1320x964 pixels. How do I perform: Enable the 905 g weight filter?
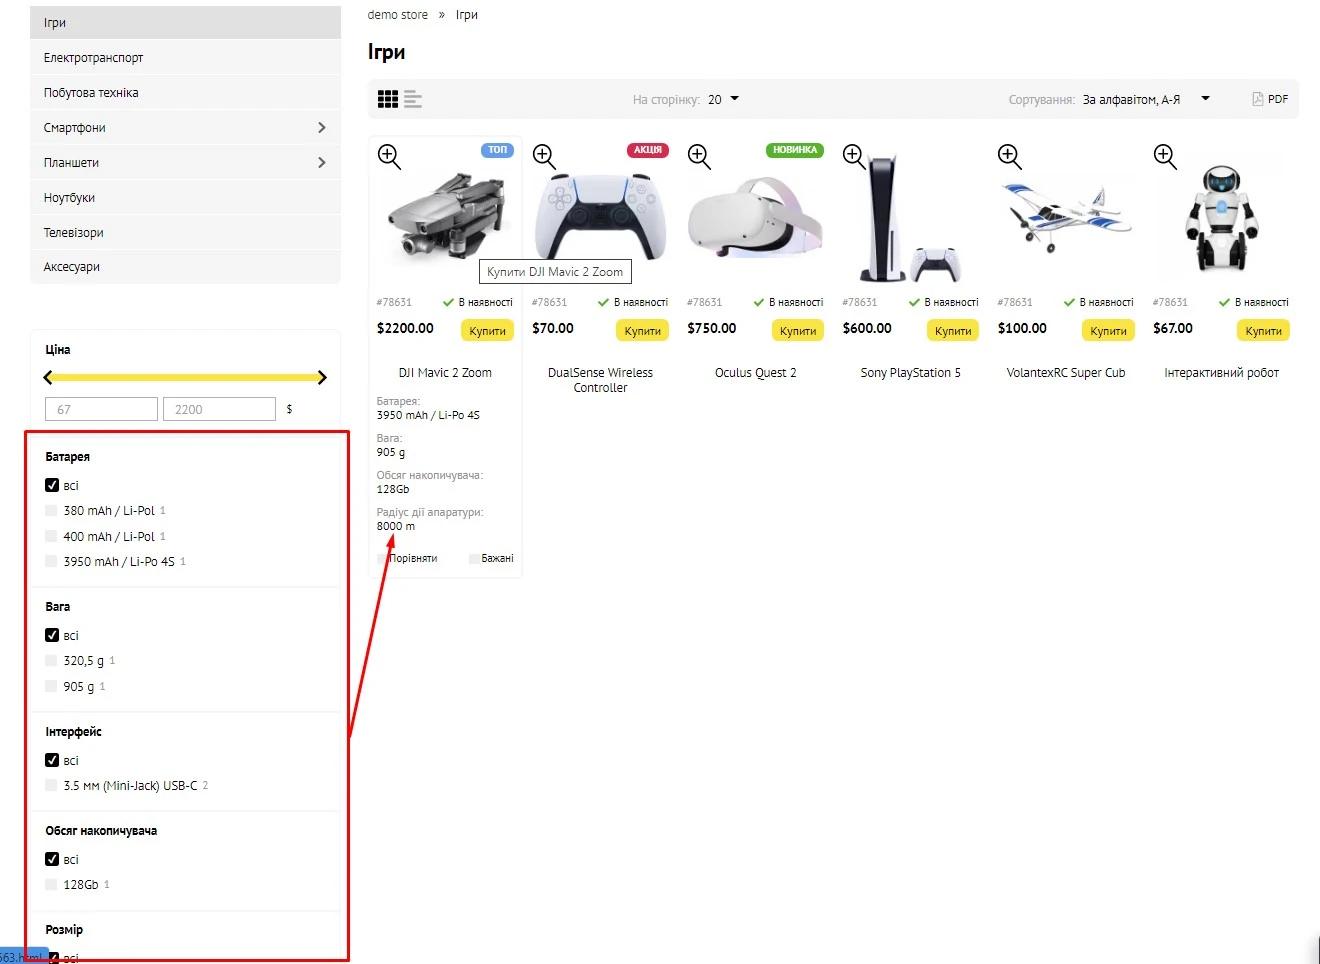[52, 687]
